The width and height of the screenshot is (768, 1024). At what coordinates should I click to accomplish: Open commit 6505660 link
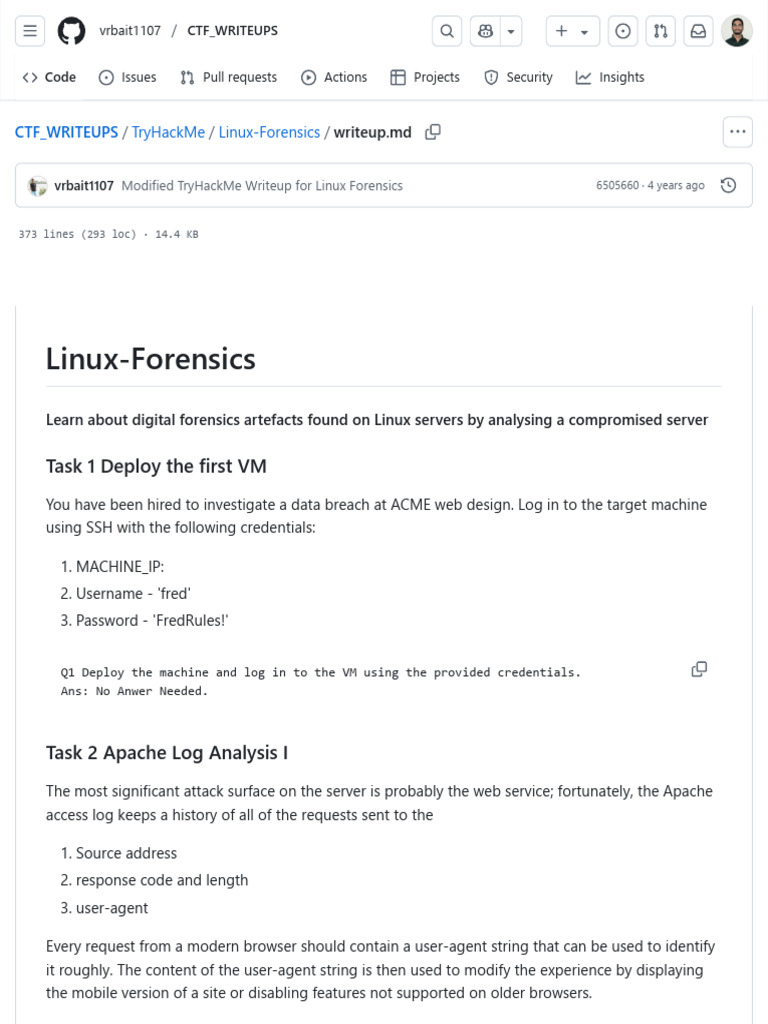tap(617, 185)
